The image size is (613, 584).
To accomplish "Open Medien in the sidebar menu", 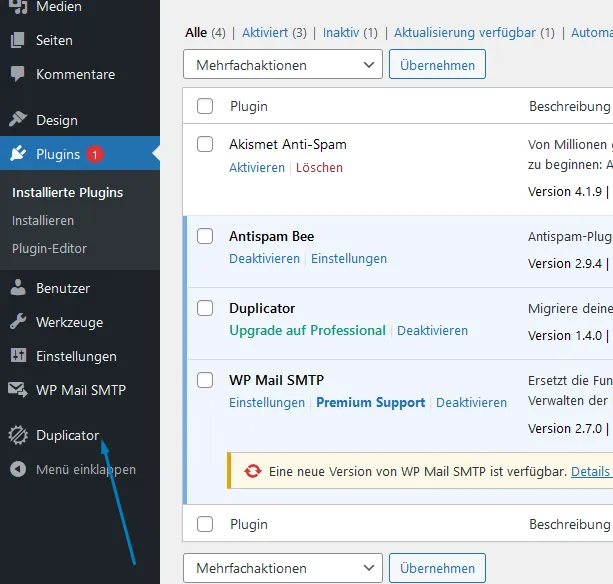I will 59,6.
